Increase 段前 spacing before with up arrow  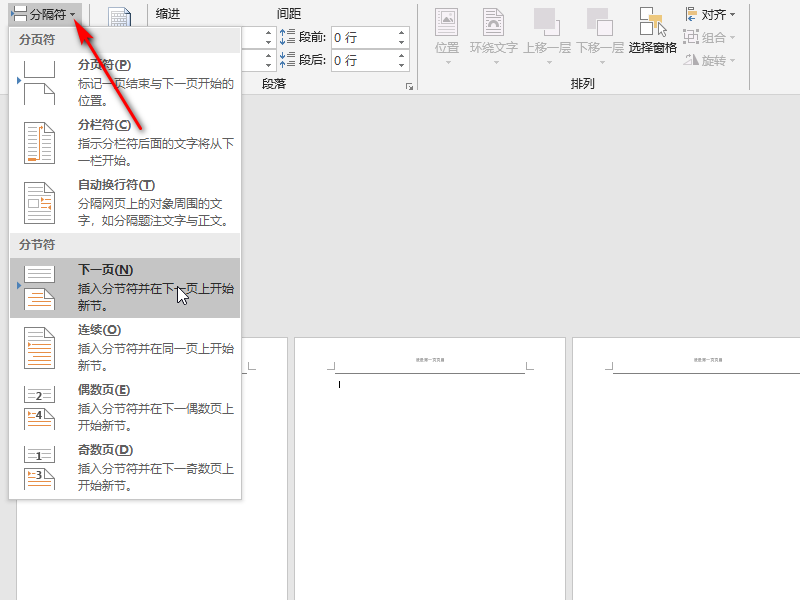[x=402, y=32]
